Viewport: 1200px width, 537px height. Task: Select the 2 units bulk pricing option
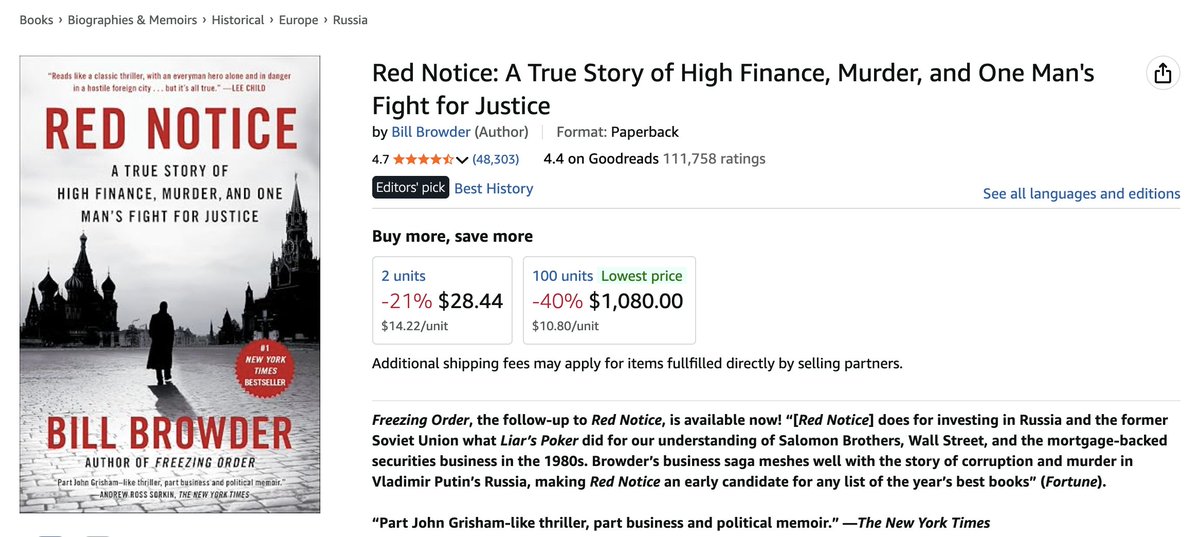(442, 300)
